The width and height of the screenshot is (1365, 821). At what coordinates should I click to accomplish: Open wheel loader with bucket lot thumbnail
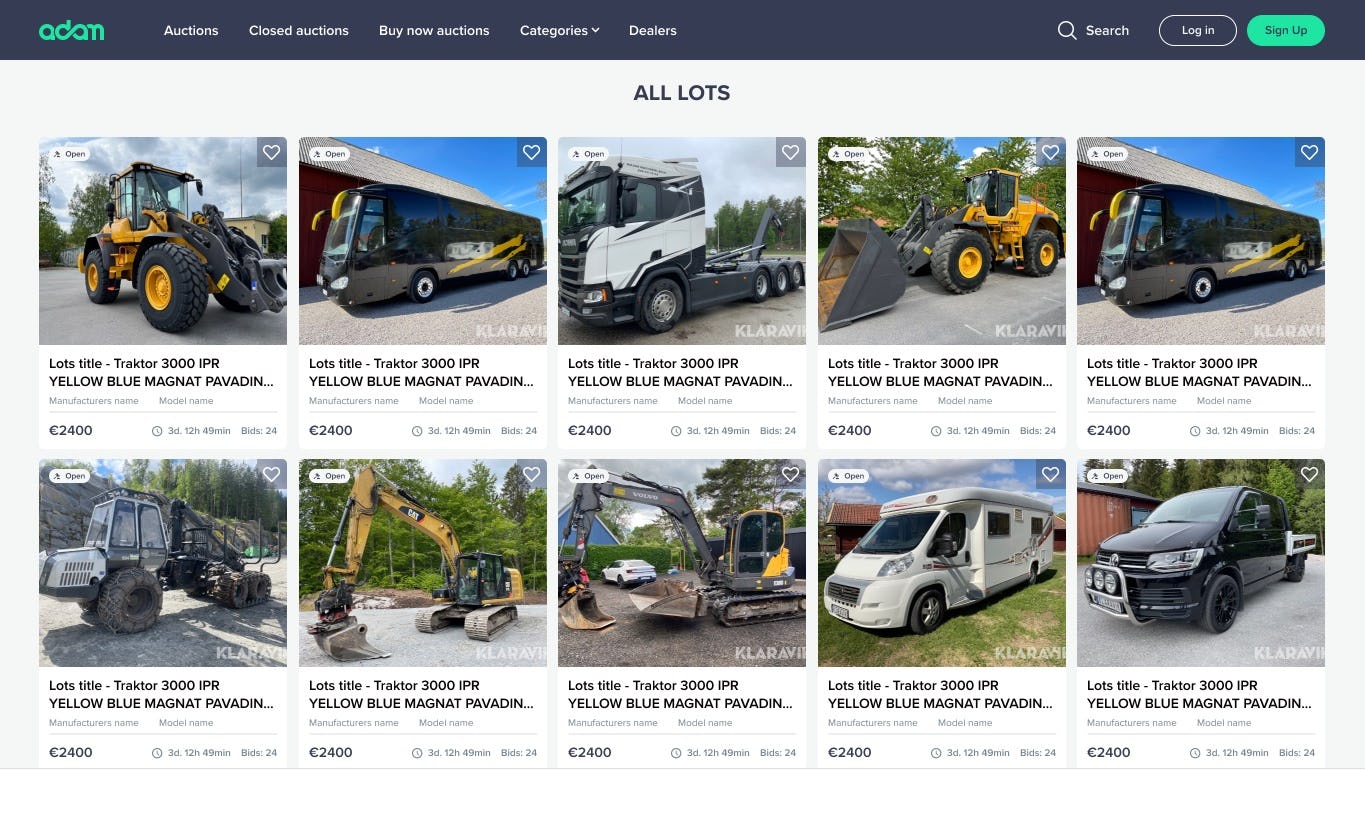942,241
